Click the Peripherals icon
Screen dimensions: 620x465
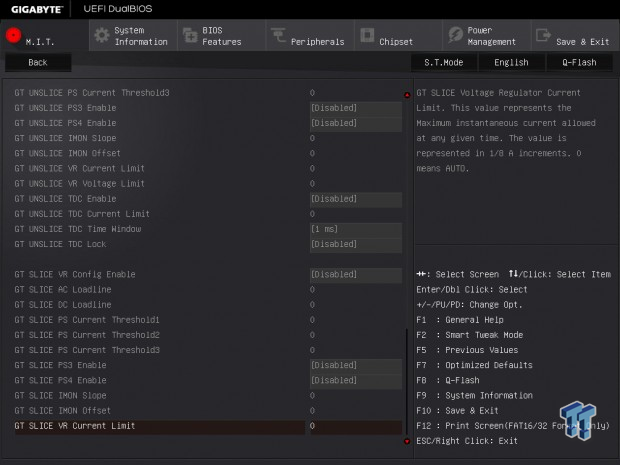(278, 35)
